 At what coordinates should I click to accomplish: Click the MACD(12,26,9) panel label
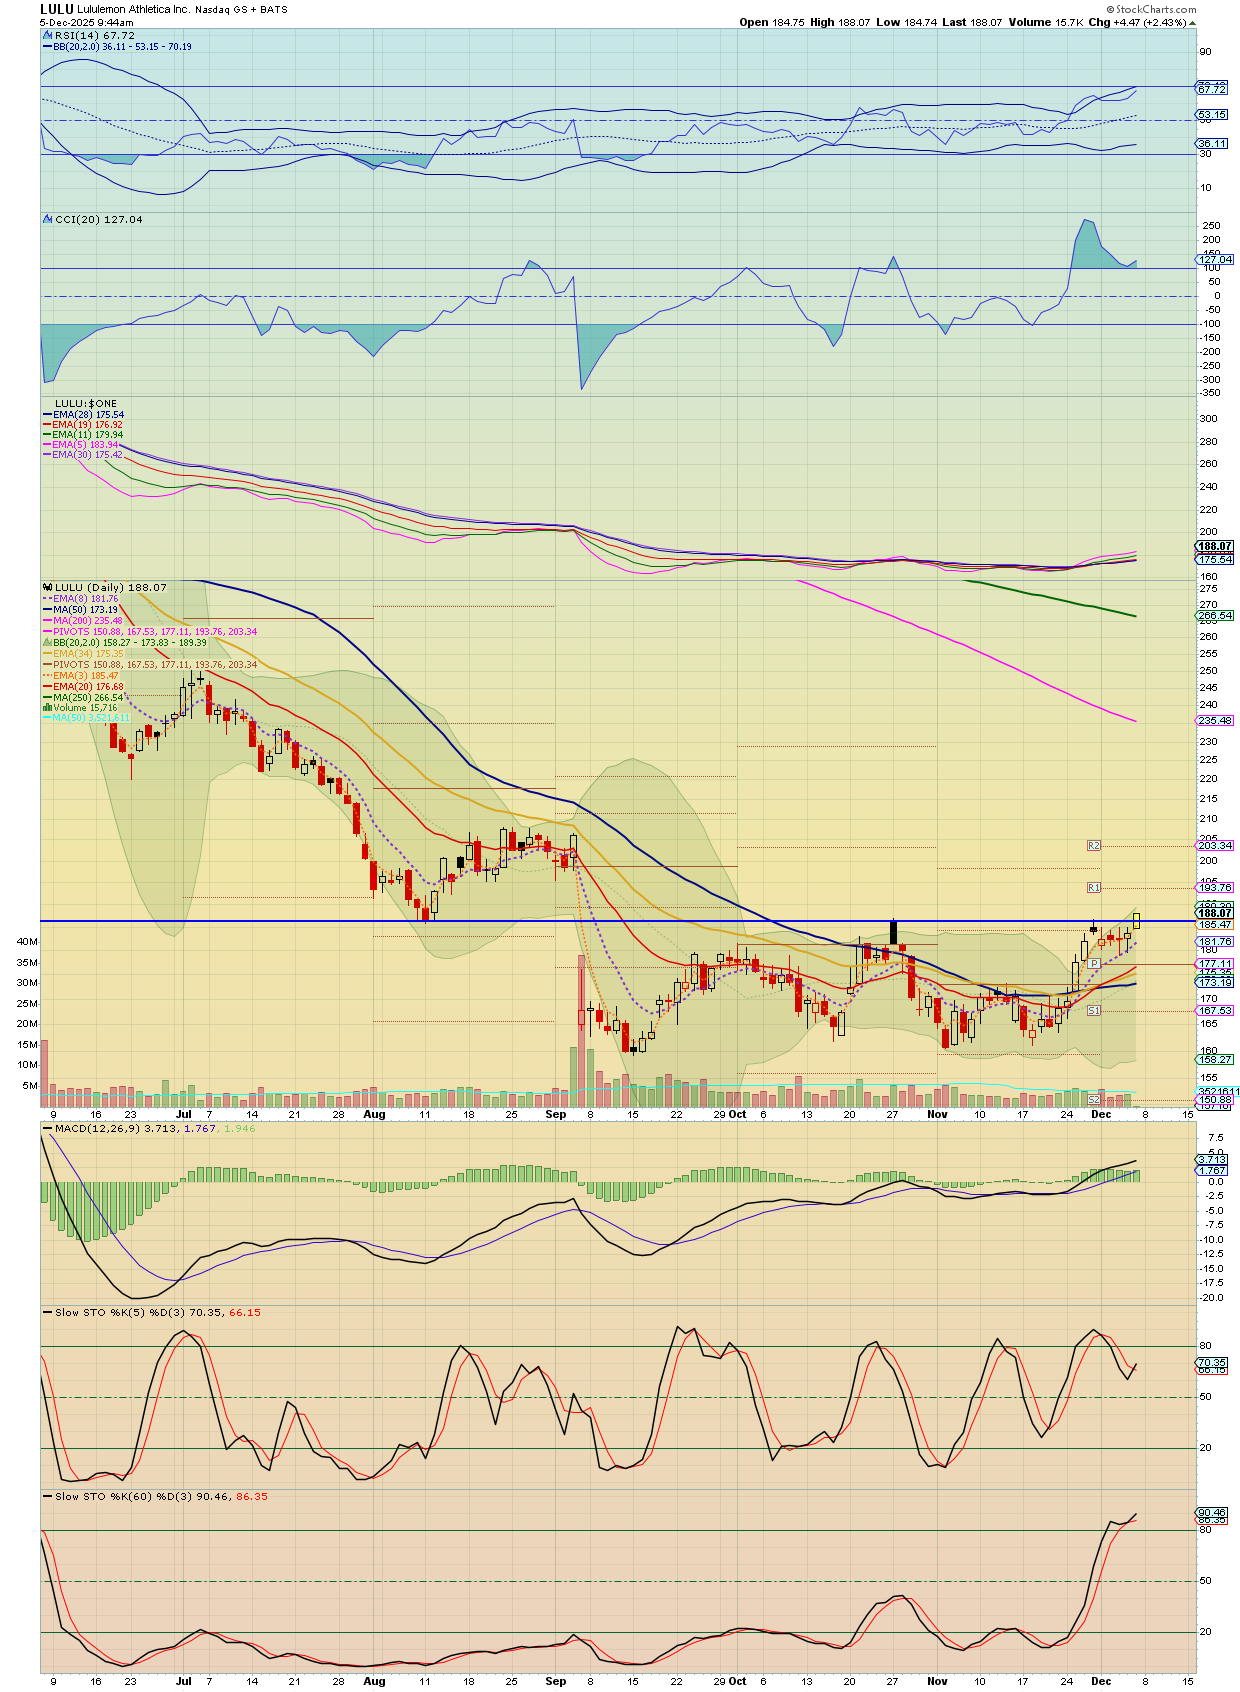[98, 1128]
